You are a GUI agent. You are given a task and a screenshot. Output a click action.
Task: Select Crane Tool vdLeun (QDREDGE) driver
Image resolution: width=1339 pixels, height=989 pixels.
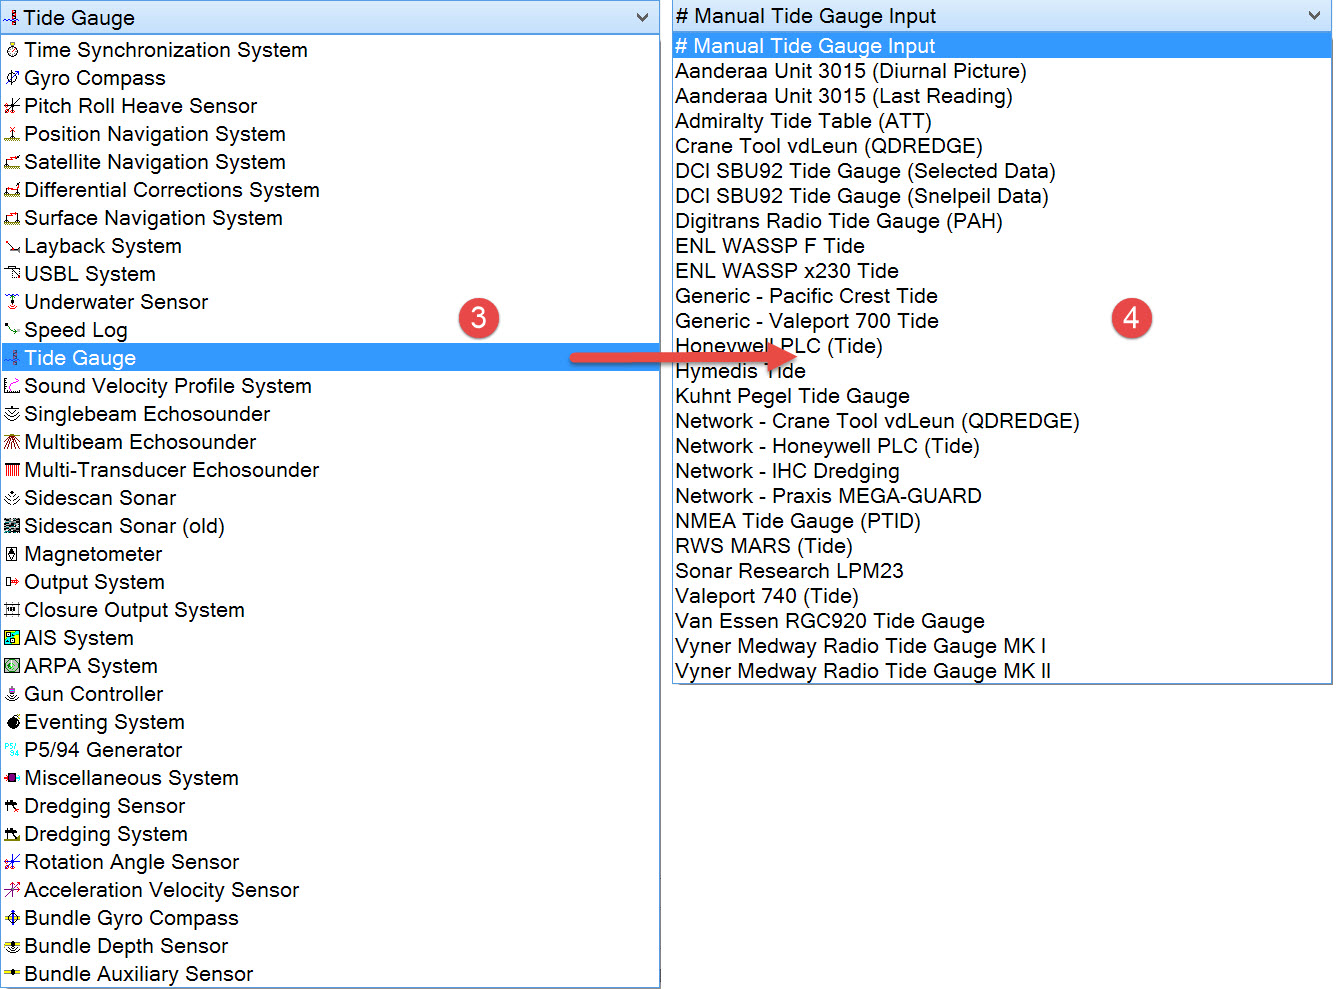1002,146
